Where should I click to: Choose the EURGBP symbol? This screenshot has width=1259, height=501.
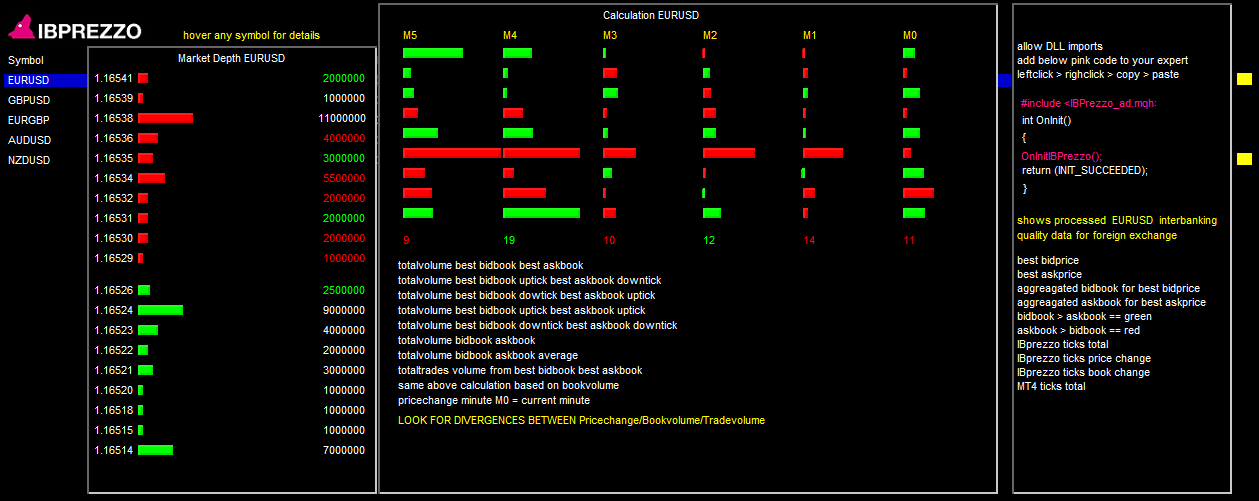tap(29, 120)
